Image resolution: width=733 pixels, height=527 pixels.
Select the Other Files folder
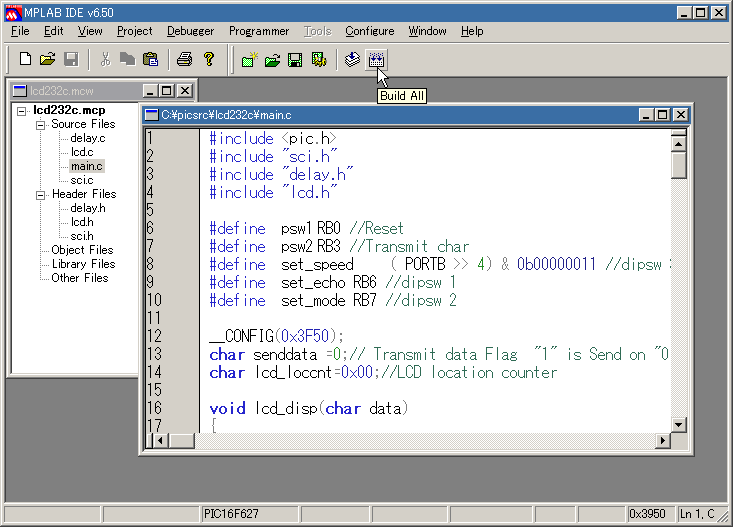(79, 278)
